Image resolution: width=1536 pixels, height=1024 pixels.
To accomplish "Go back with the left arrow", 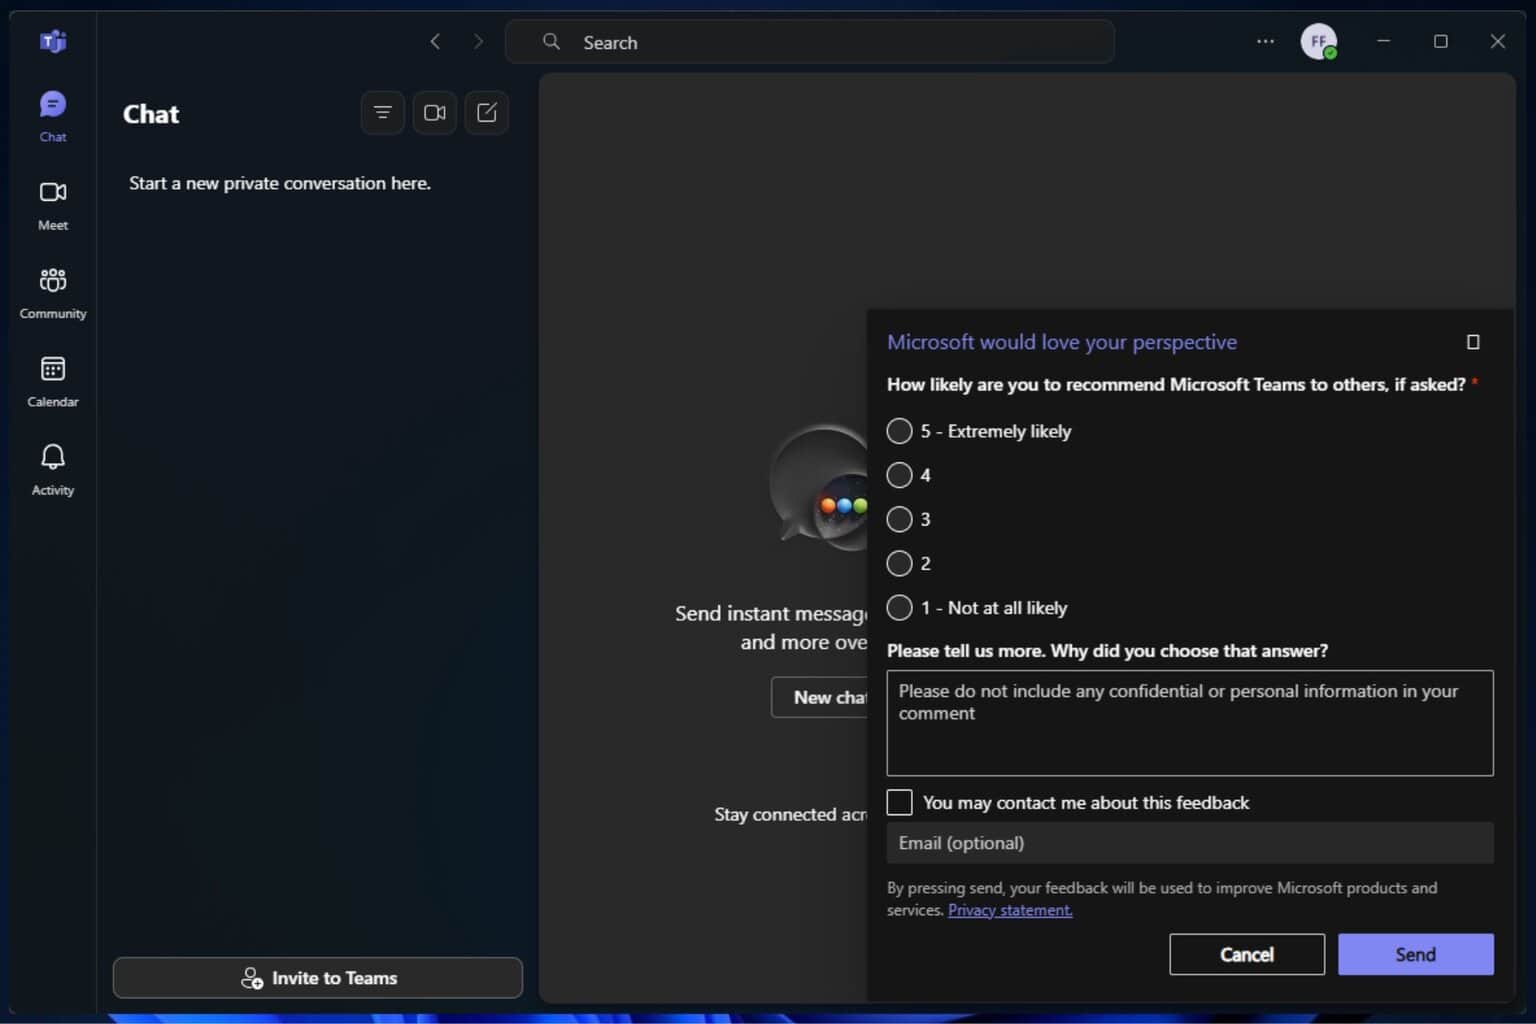I will (x=435, y=41).
